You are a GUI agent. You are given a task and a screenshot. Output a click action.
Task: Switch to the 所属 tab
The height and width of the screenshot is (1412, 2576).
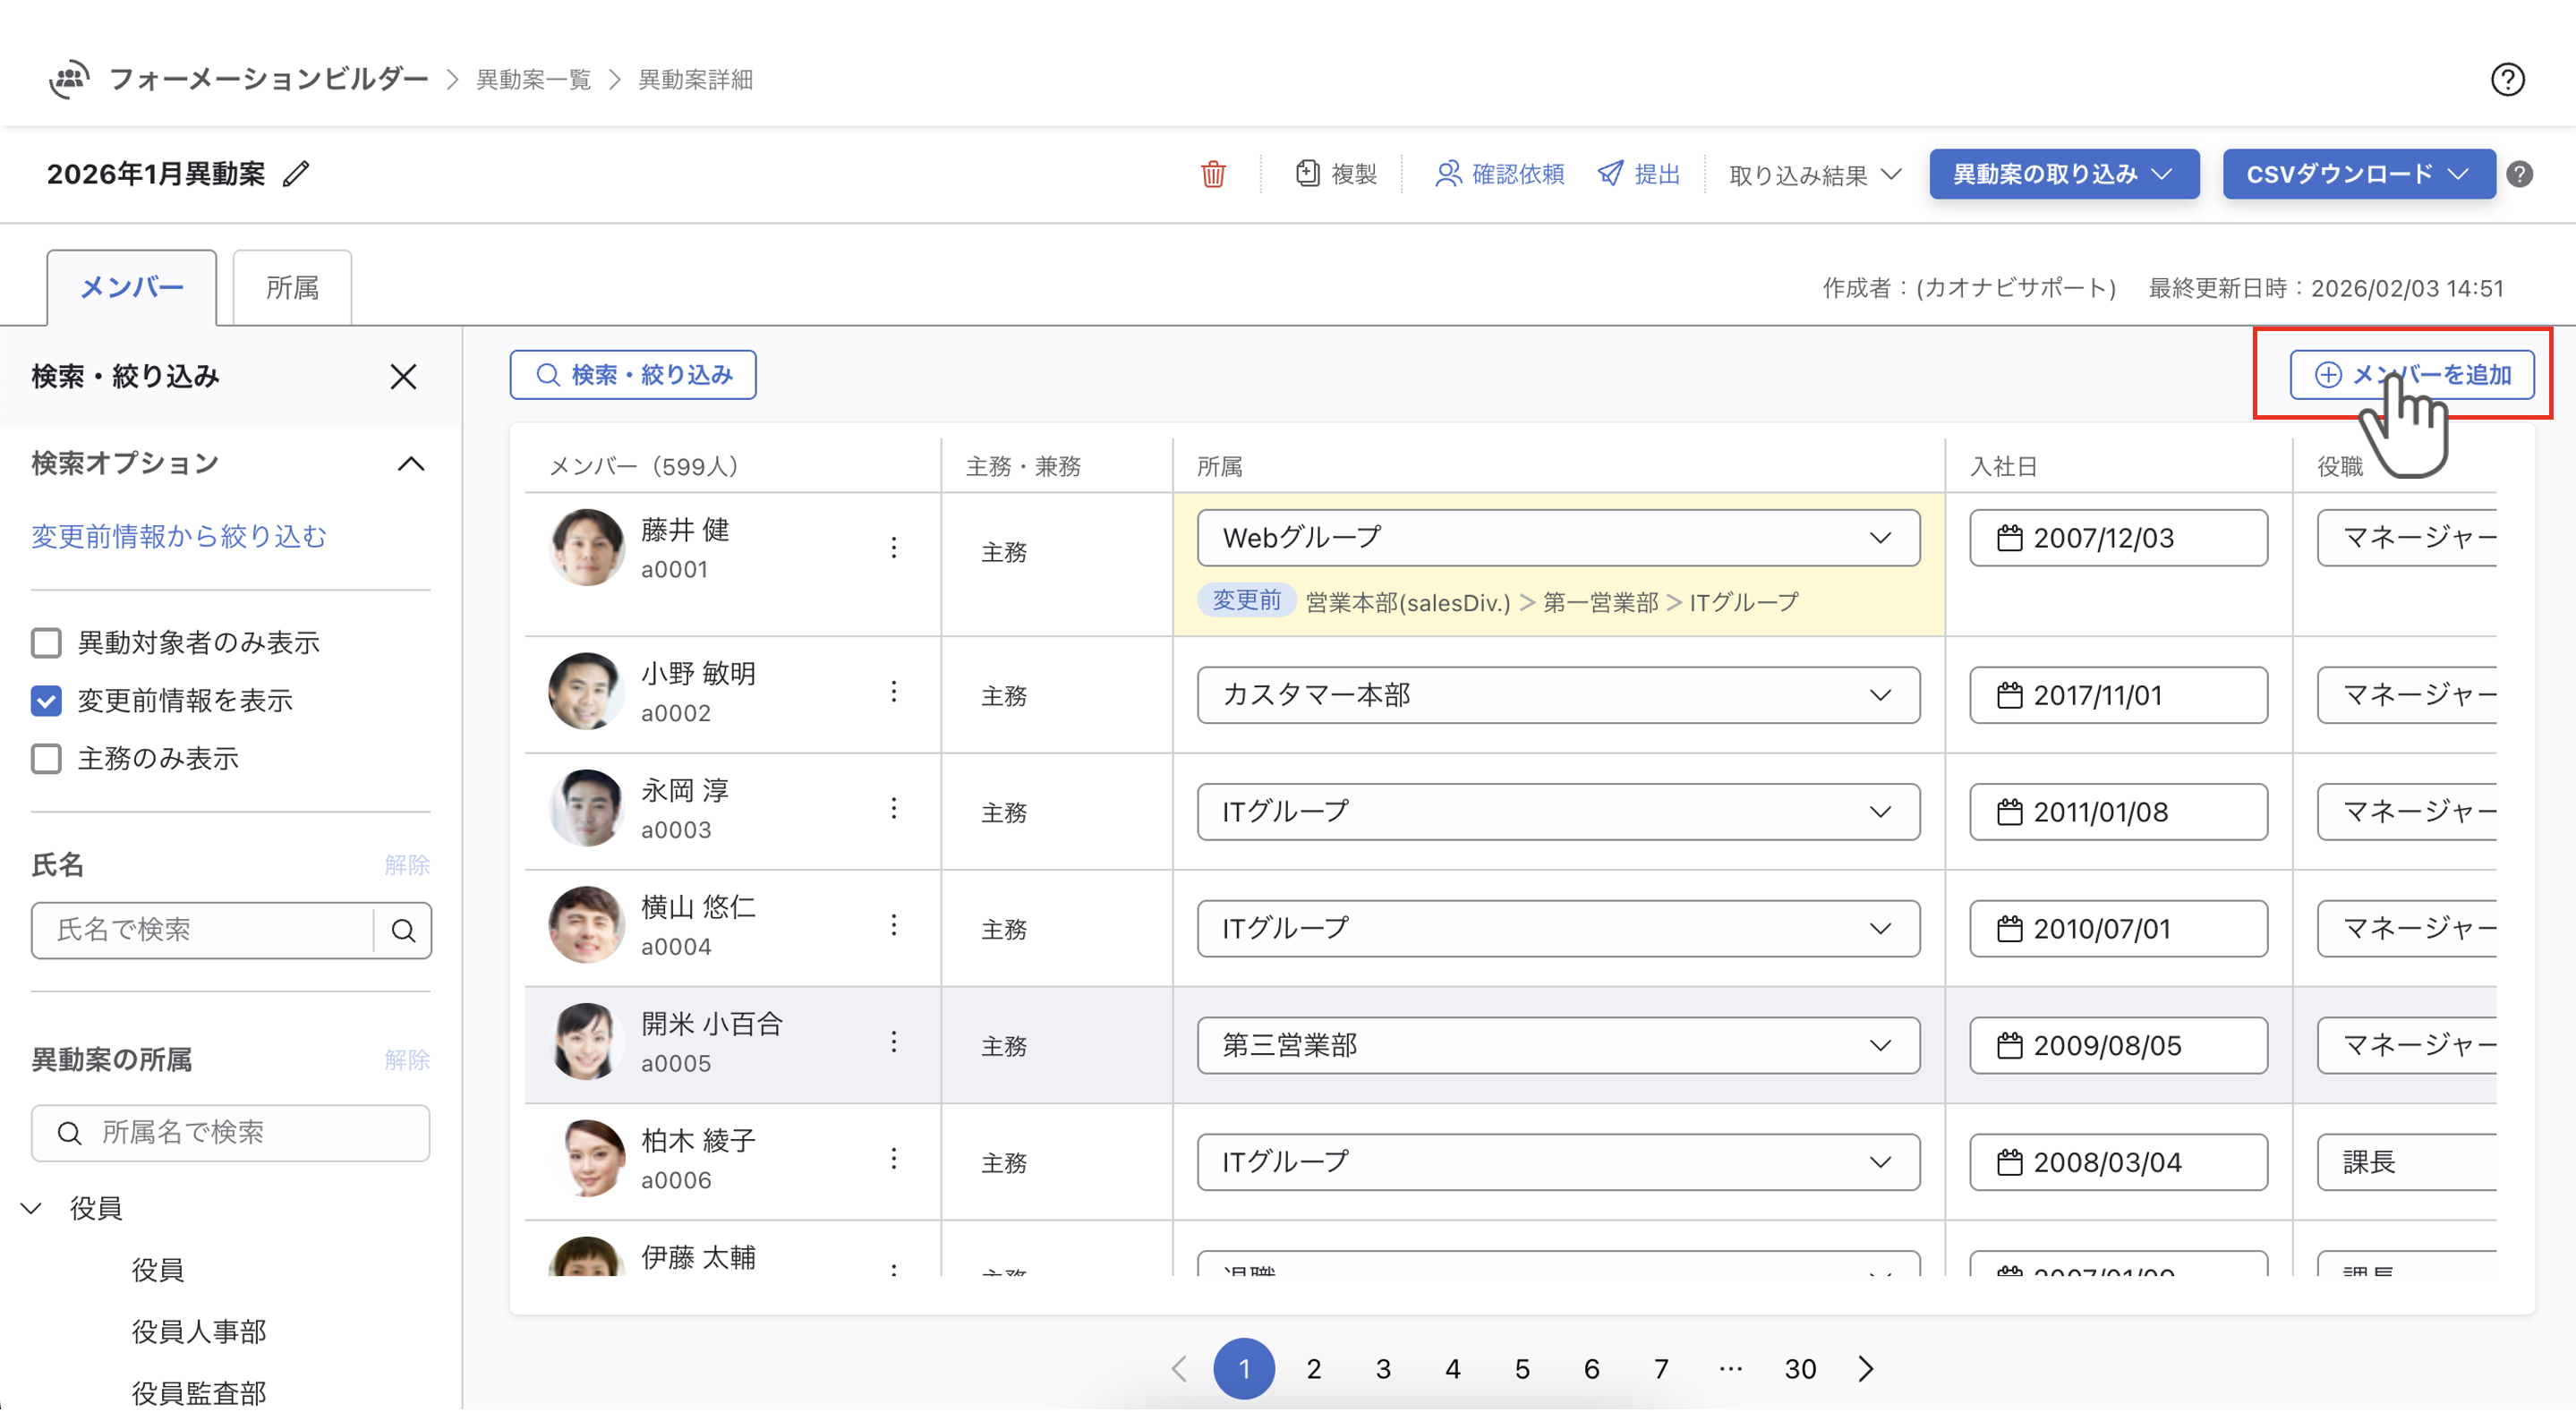292,288
